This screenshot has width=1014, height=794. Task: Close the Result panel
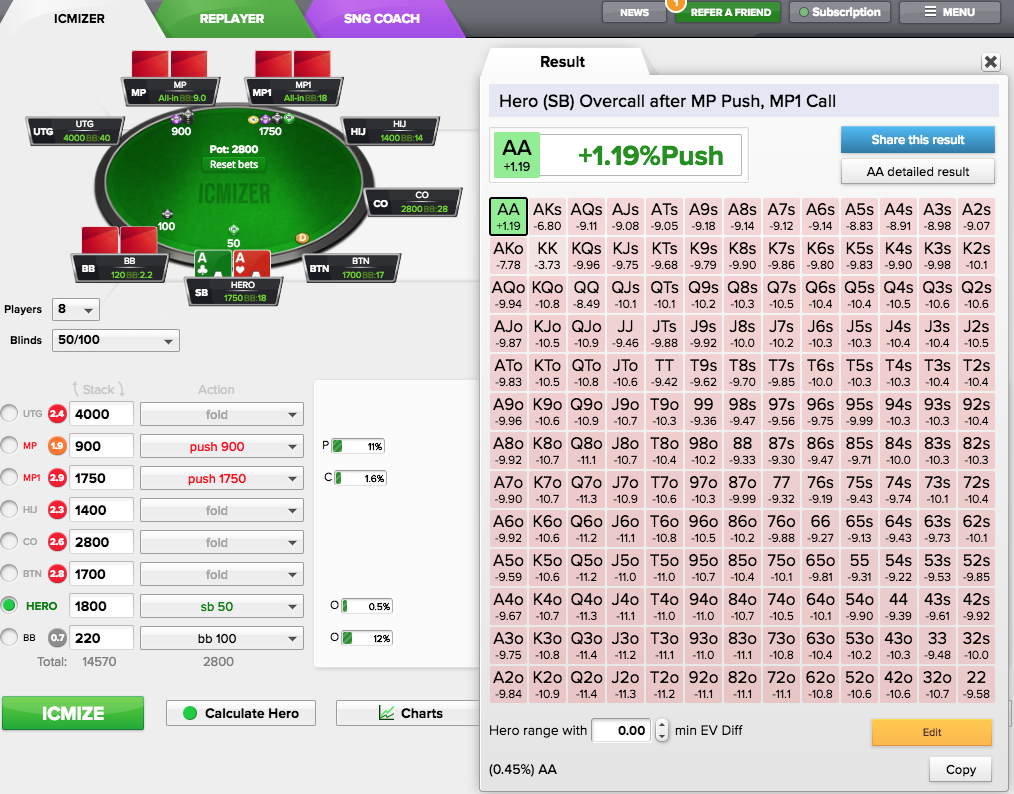(x=990, y=62)
